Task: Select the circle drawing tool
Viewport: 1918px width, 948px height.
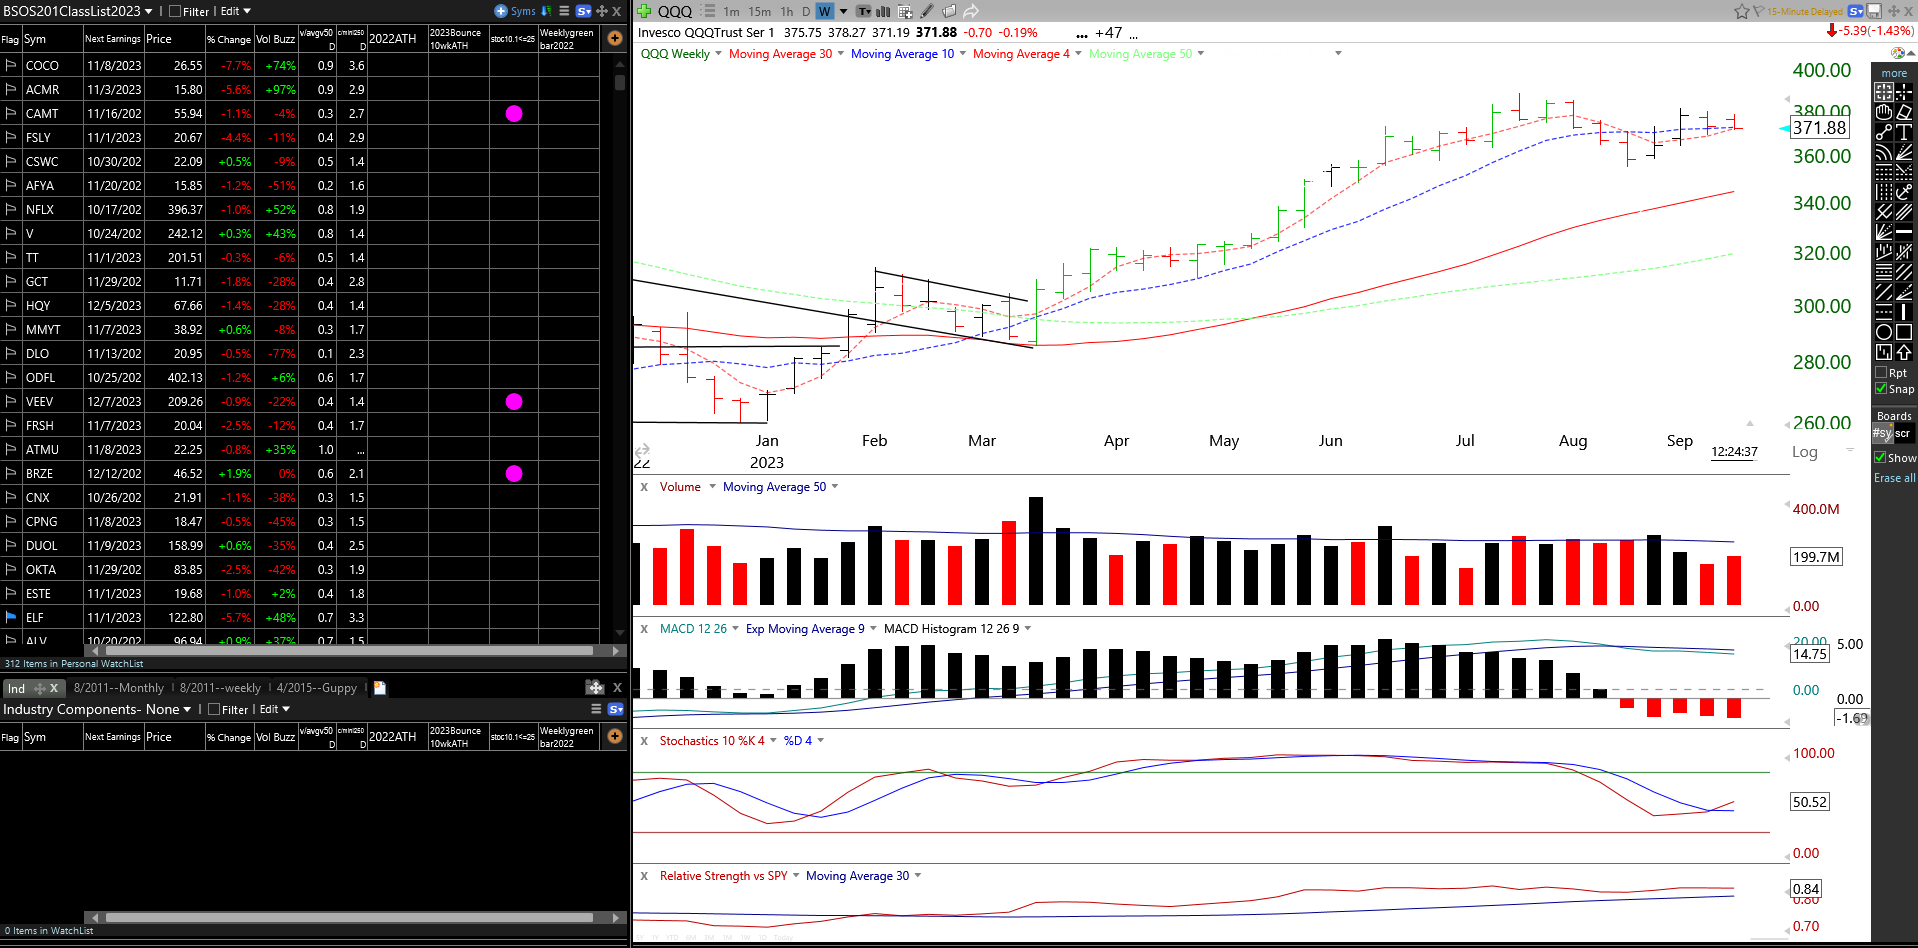Action: click(1884, 332)
